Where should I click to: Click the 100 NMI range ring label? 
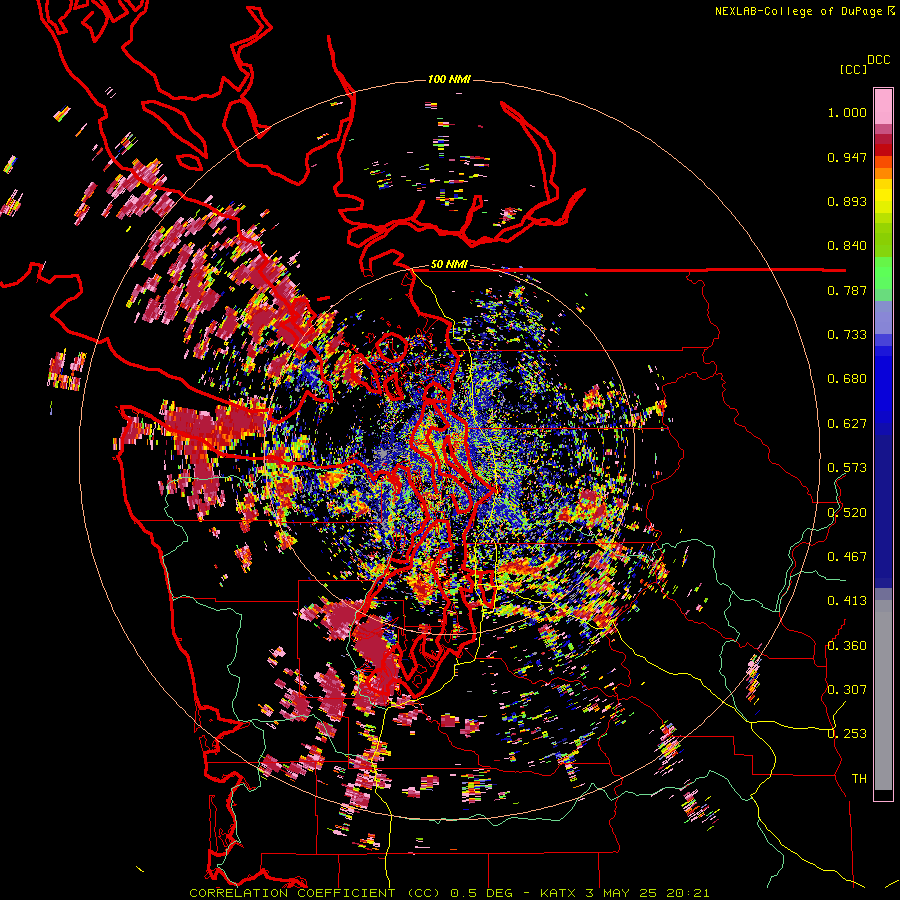(449, 79)
